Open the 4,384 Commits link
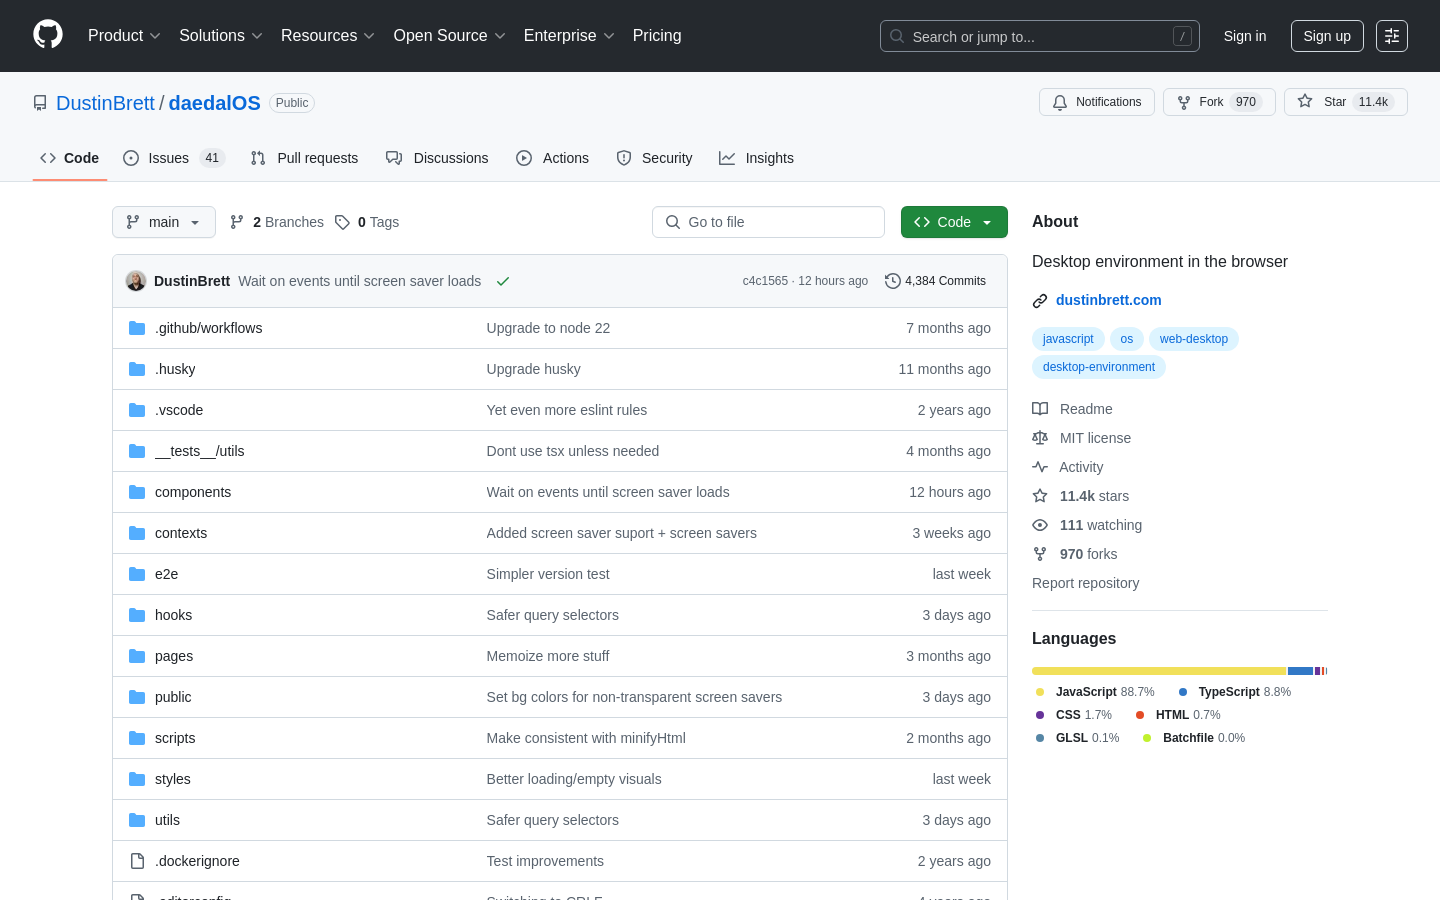The height and width of the screenshot is (900, 1440). tap(936, 281)
